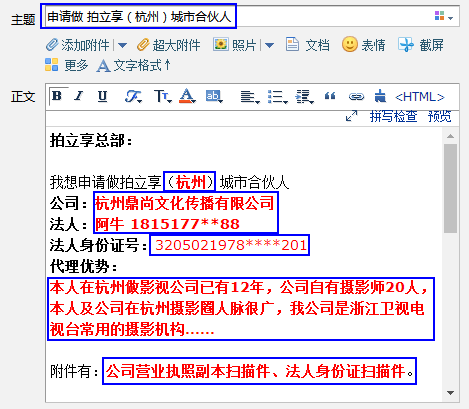This screenshot has width=469, height=409.
Task: Clear formatting with brush icon
Action: coord(380,96)
